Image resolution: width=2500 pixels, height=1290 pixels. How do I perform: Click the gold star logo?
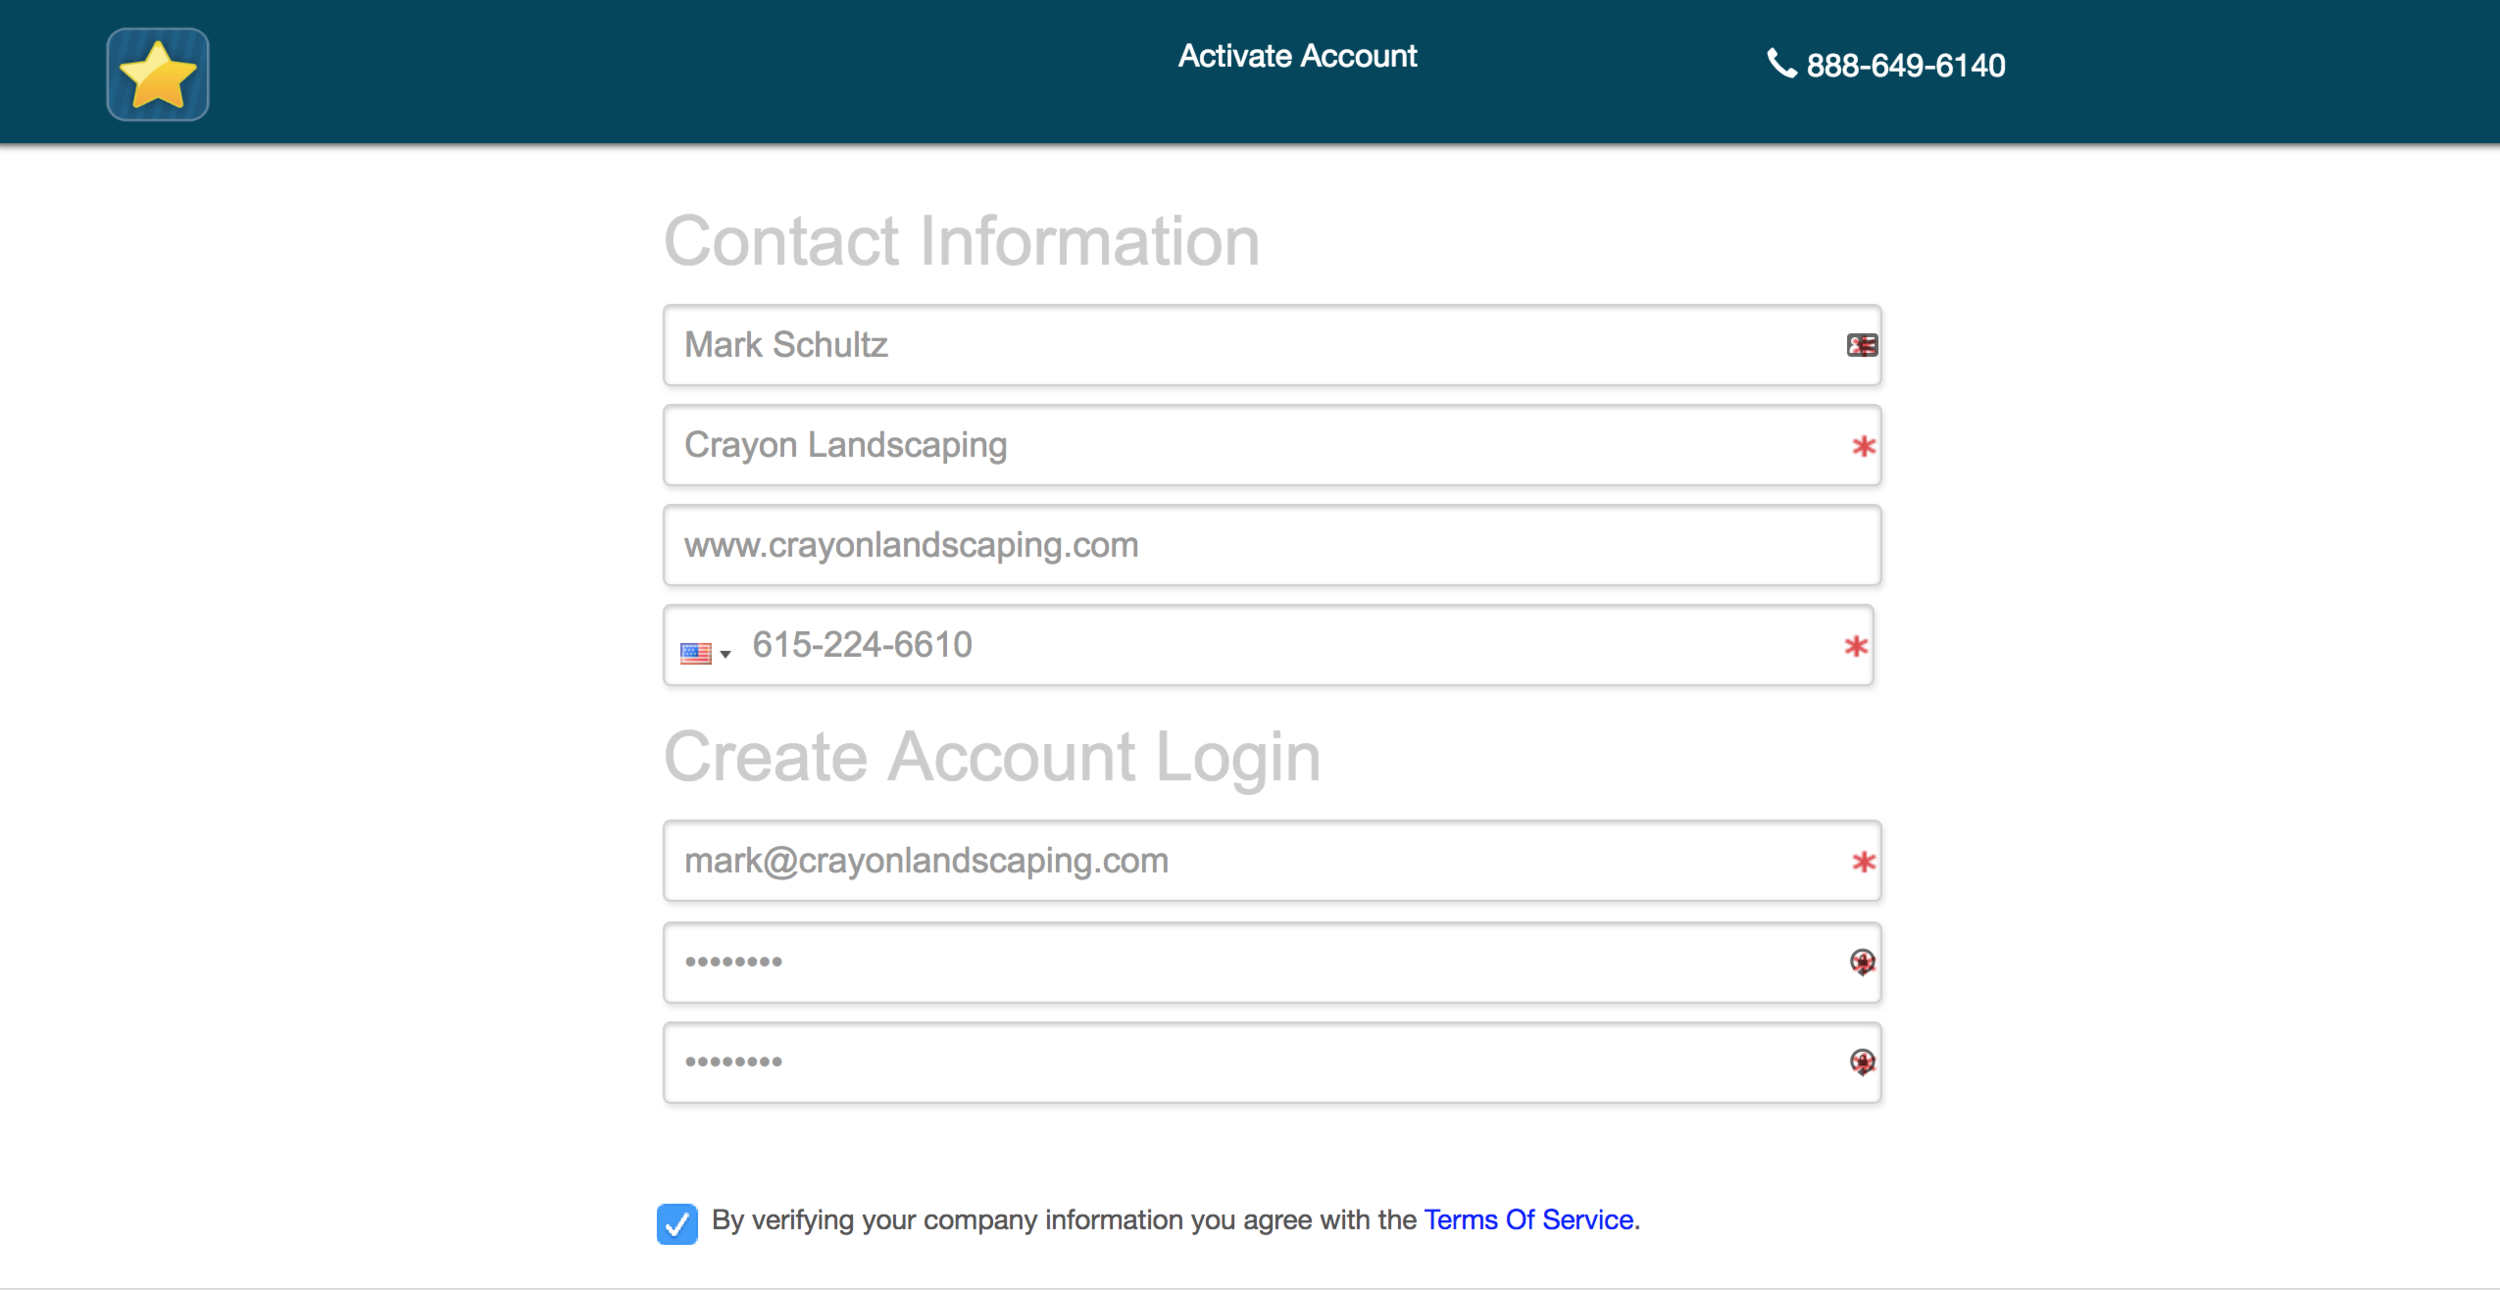158,75
